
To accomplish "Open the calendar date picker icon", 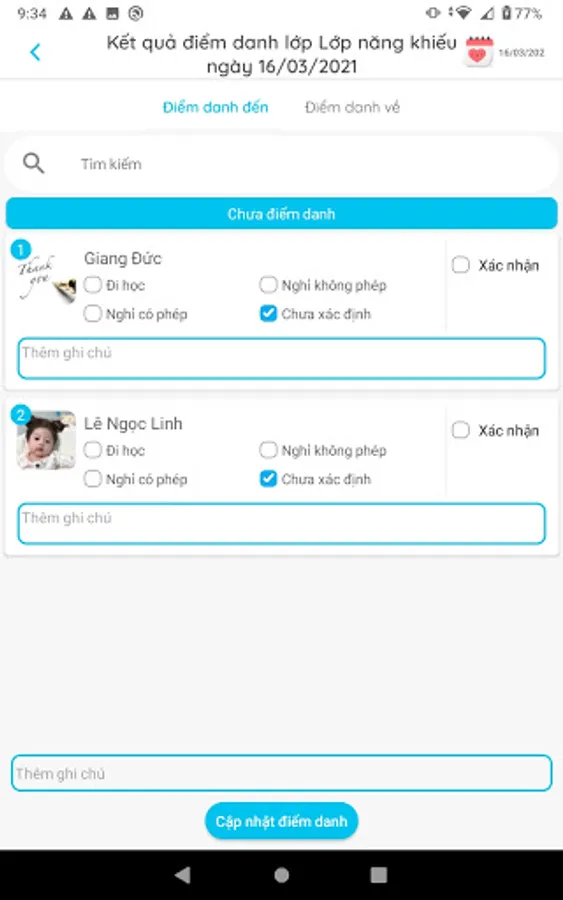I will coord(479,52).
